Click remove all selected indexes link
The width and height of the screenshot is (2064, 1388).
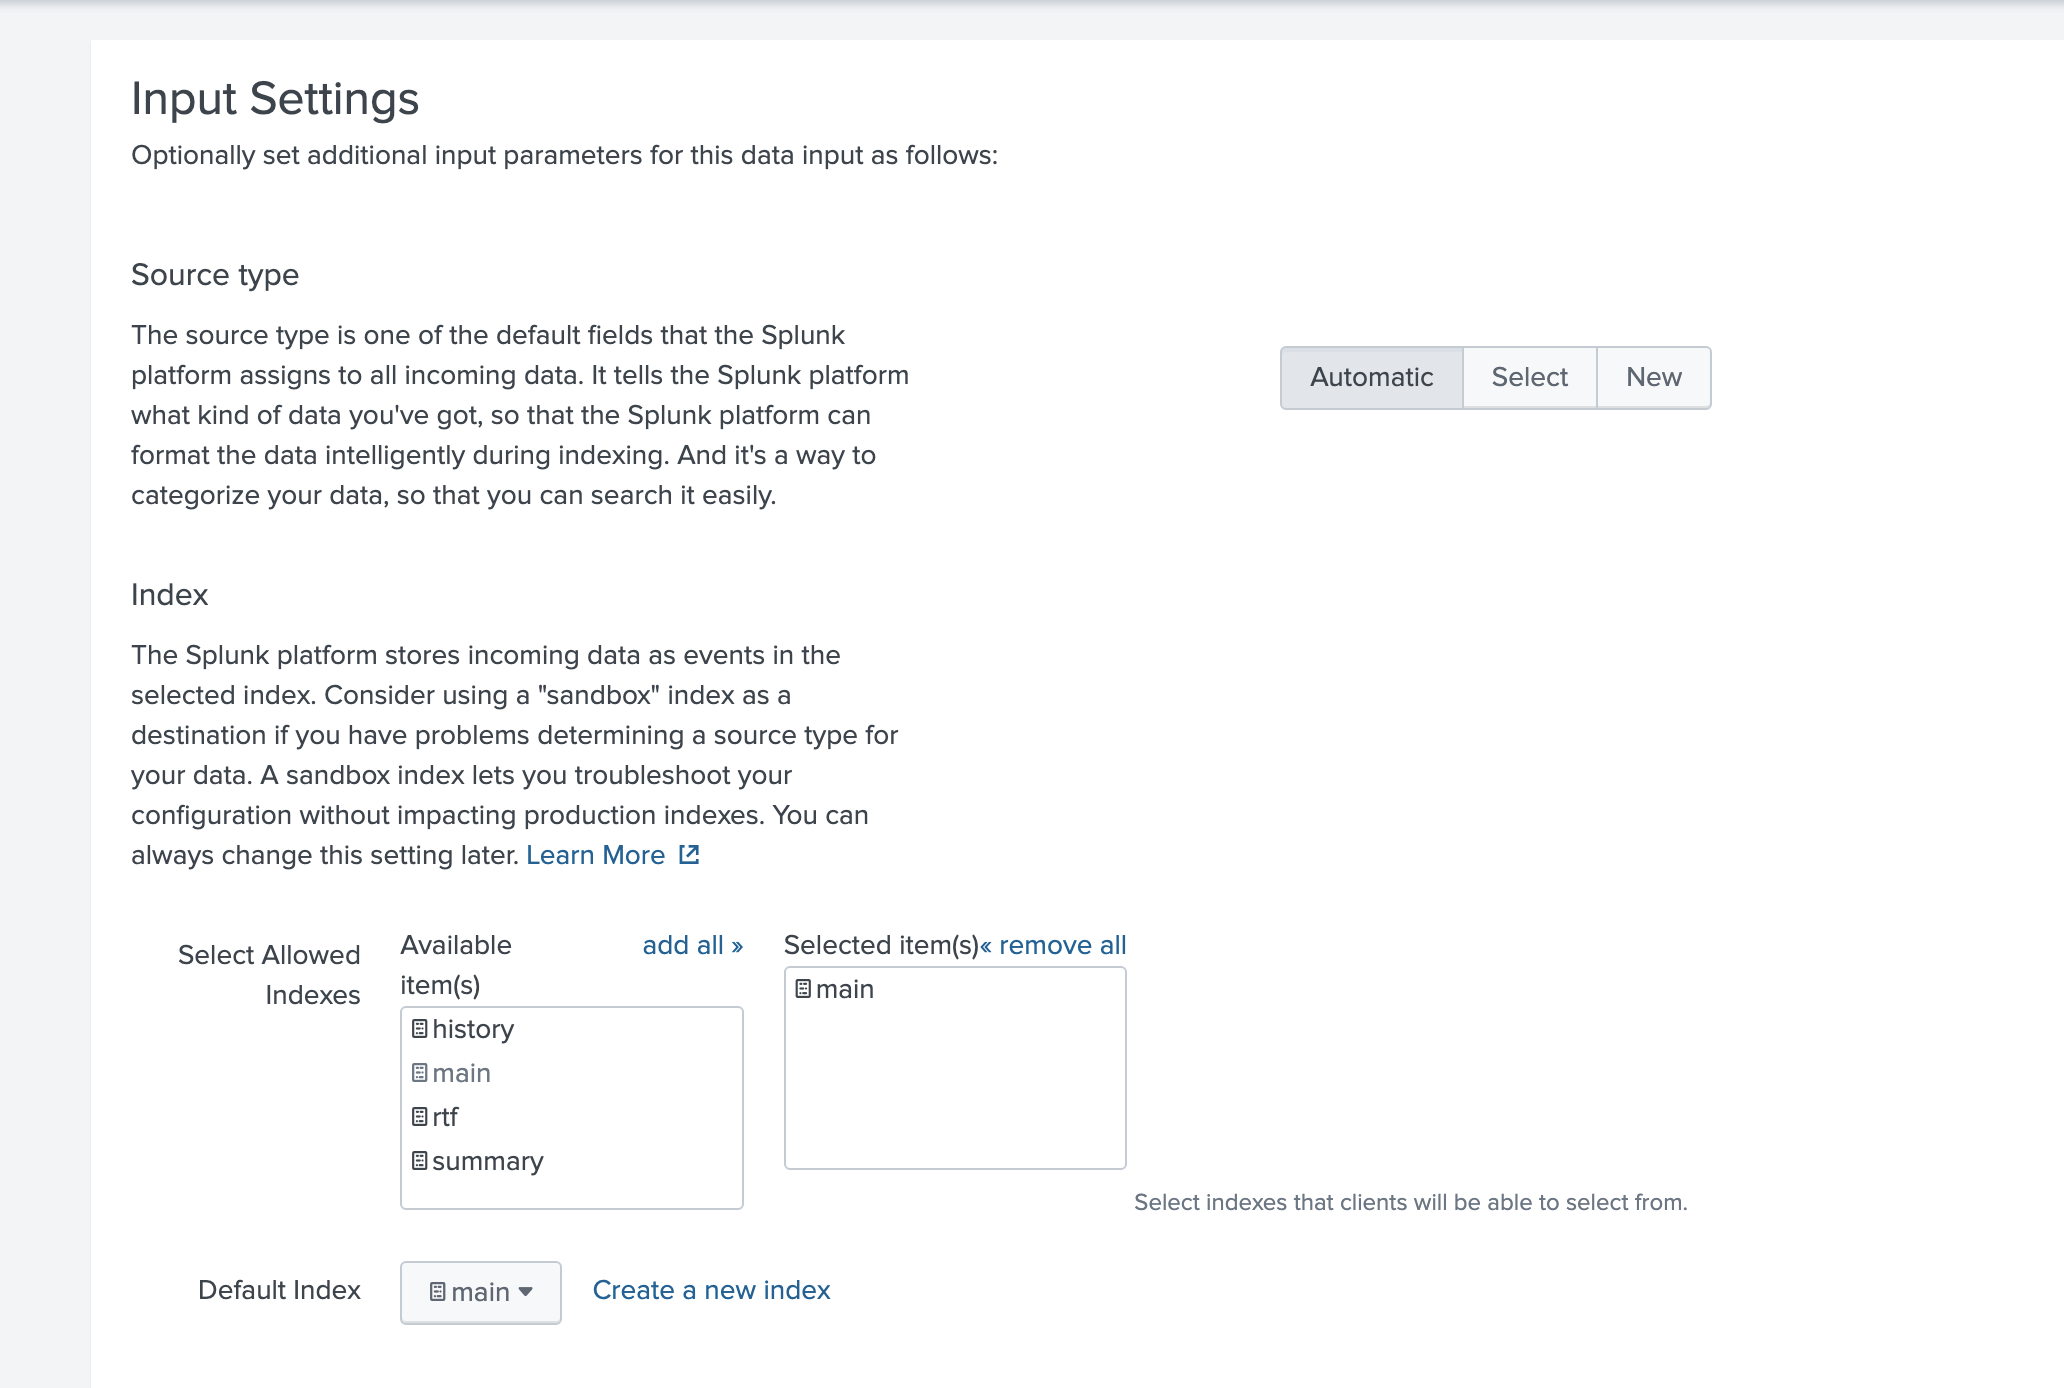[x=1054, y=945]
